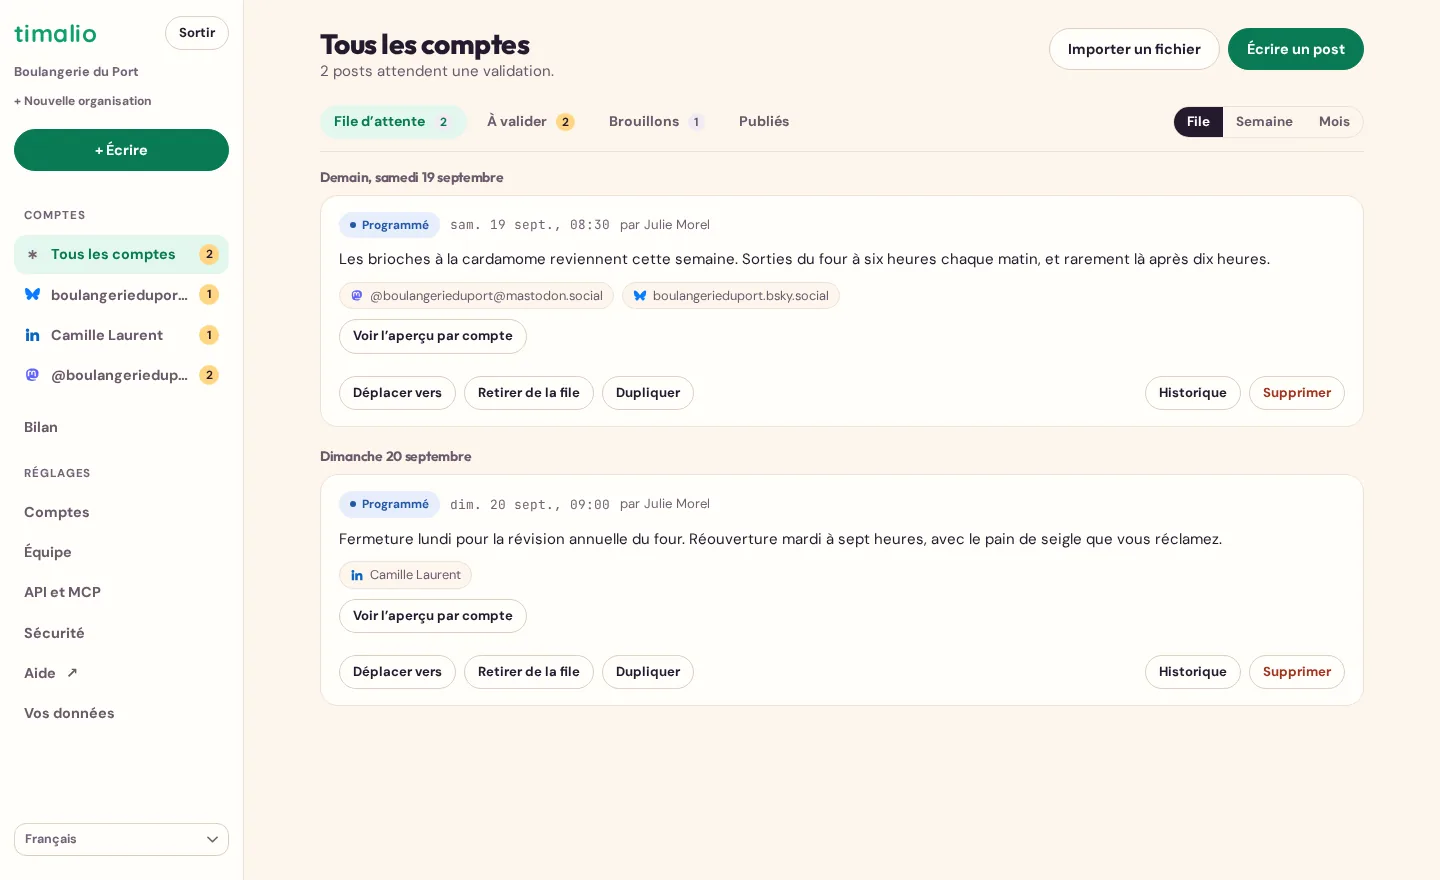
Task: Click the LinkedIn icon in the Fermeture post chip
Action: click(357, 575)
